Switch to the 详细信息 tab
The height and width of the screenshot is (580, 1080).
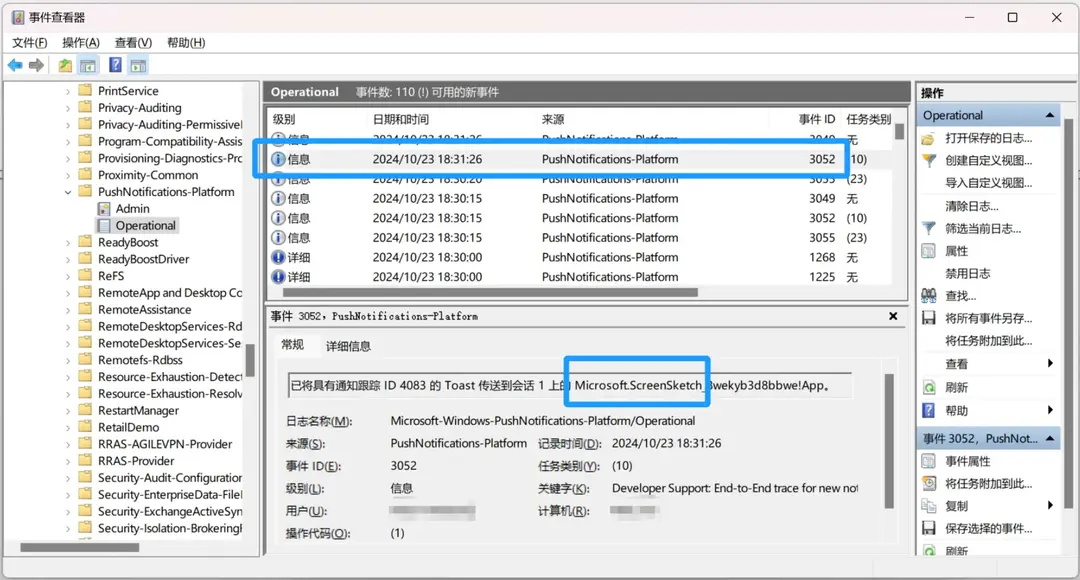pos(348,346)
